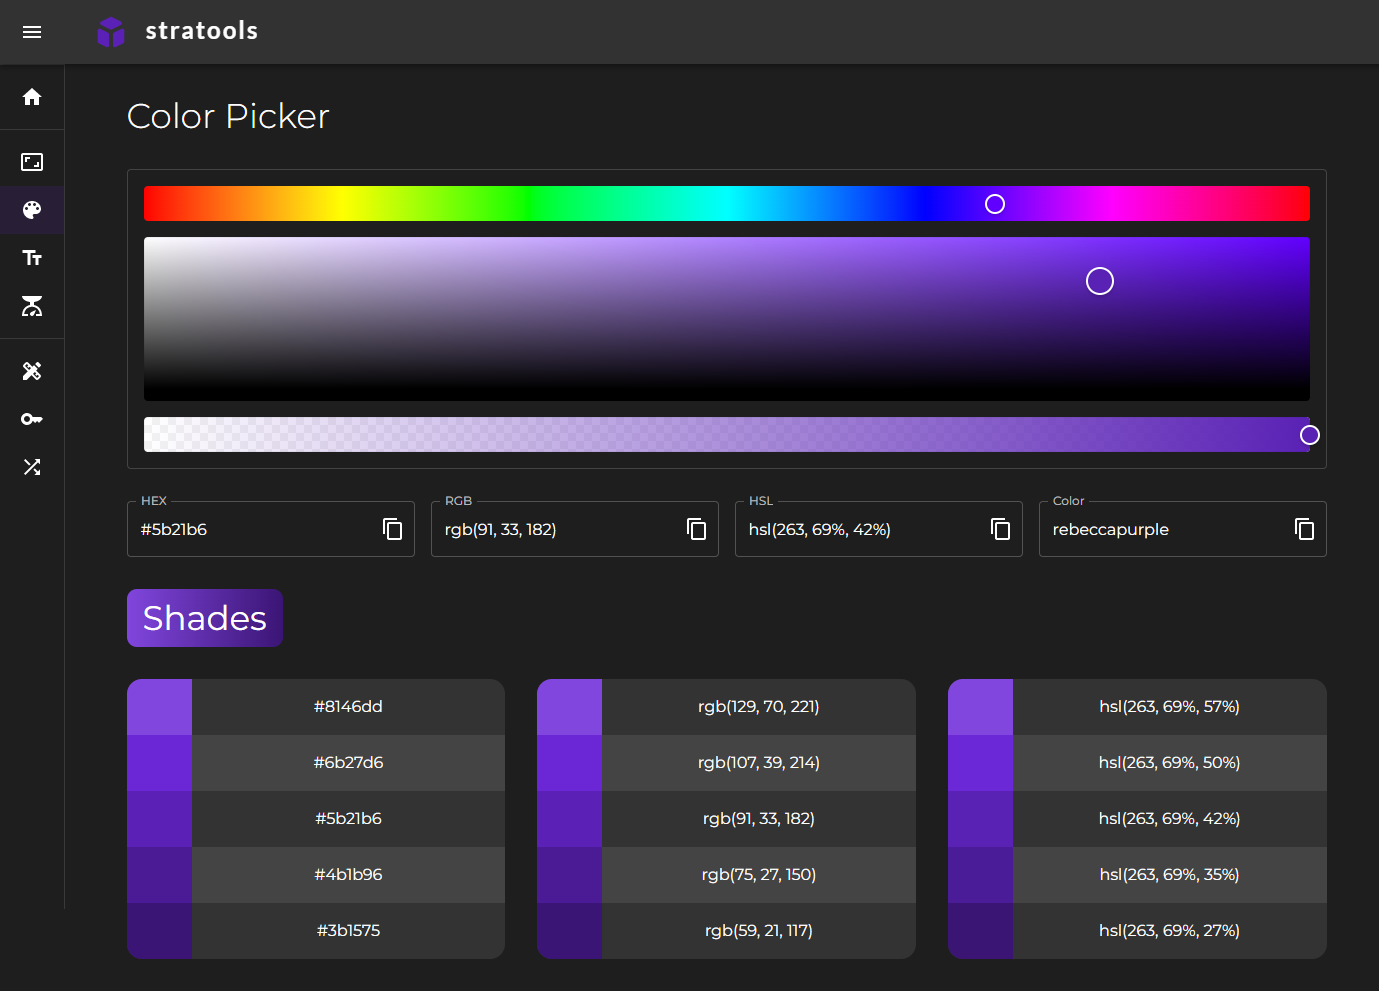
Task: Open the key tool in the sidebar
Action: [x=32, y=419]
